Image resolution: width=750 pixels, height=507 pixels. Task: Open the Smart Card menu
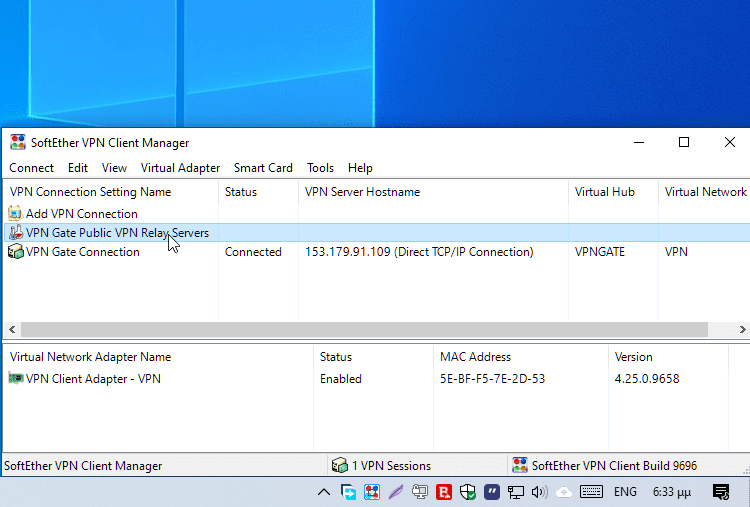coord(263,168)
